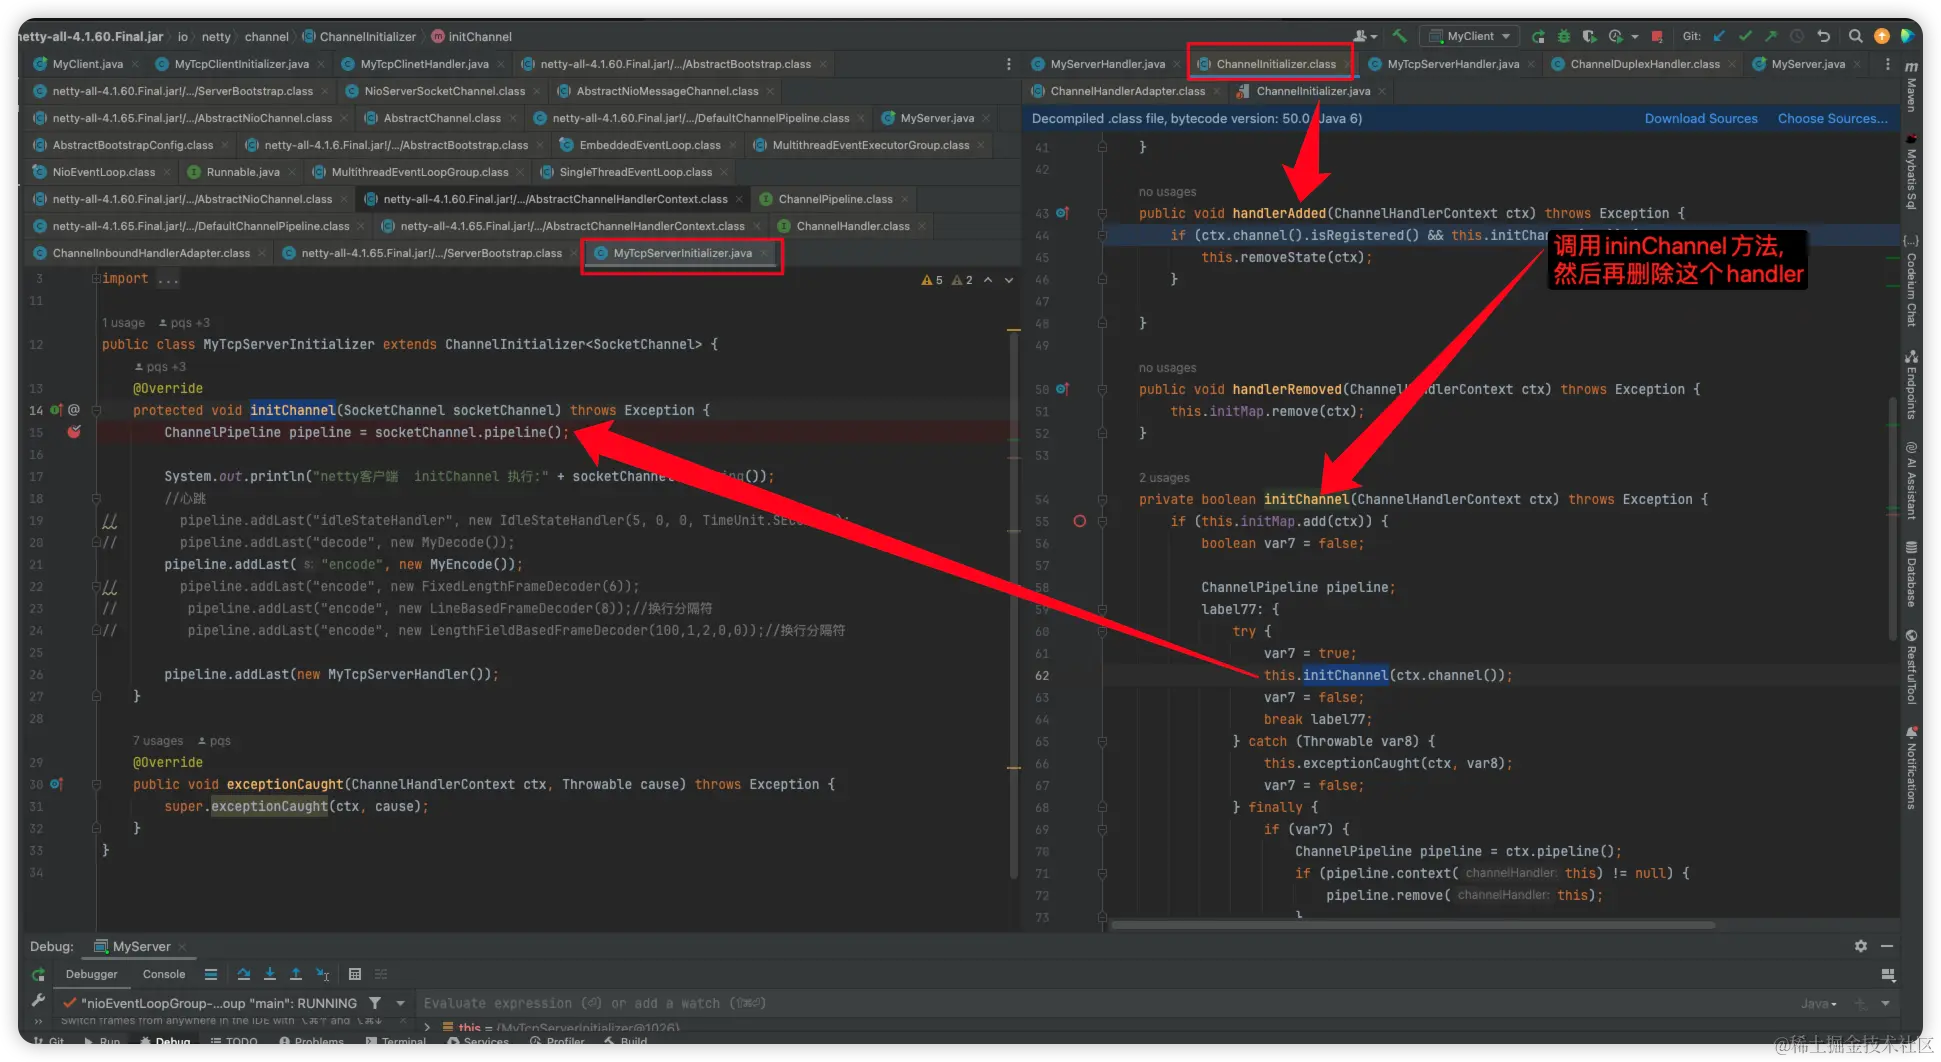Expand the collapsed import block

tap(96, 278)
